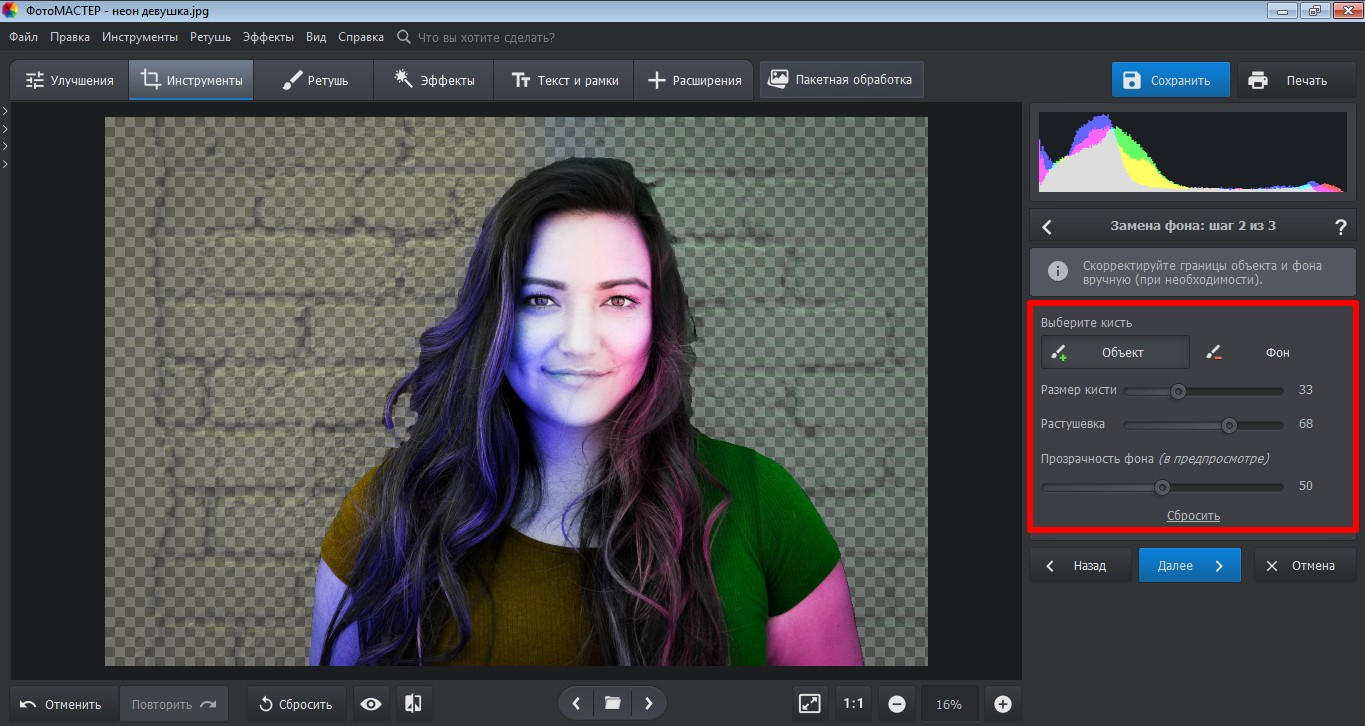Zoom in with the plus icon
1365x726 pixels.
1003,704
